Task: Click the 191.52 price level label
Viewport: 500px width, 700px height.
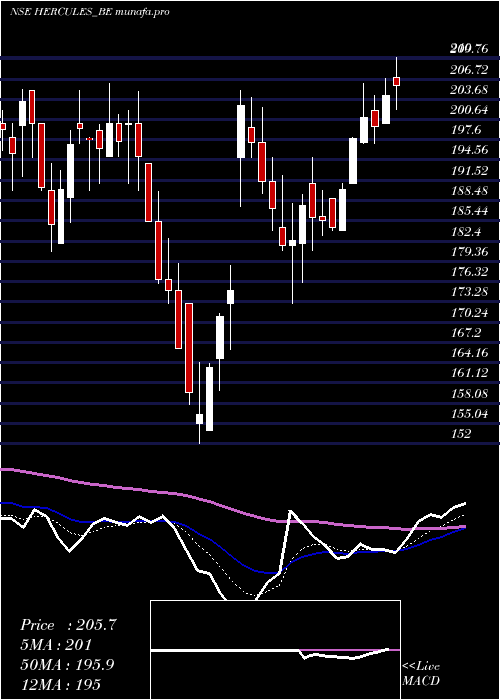Action: pos(469,170)
